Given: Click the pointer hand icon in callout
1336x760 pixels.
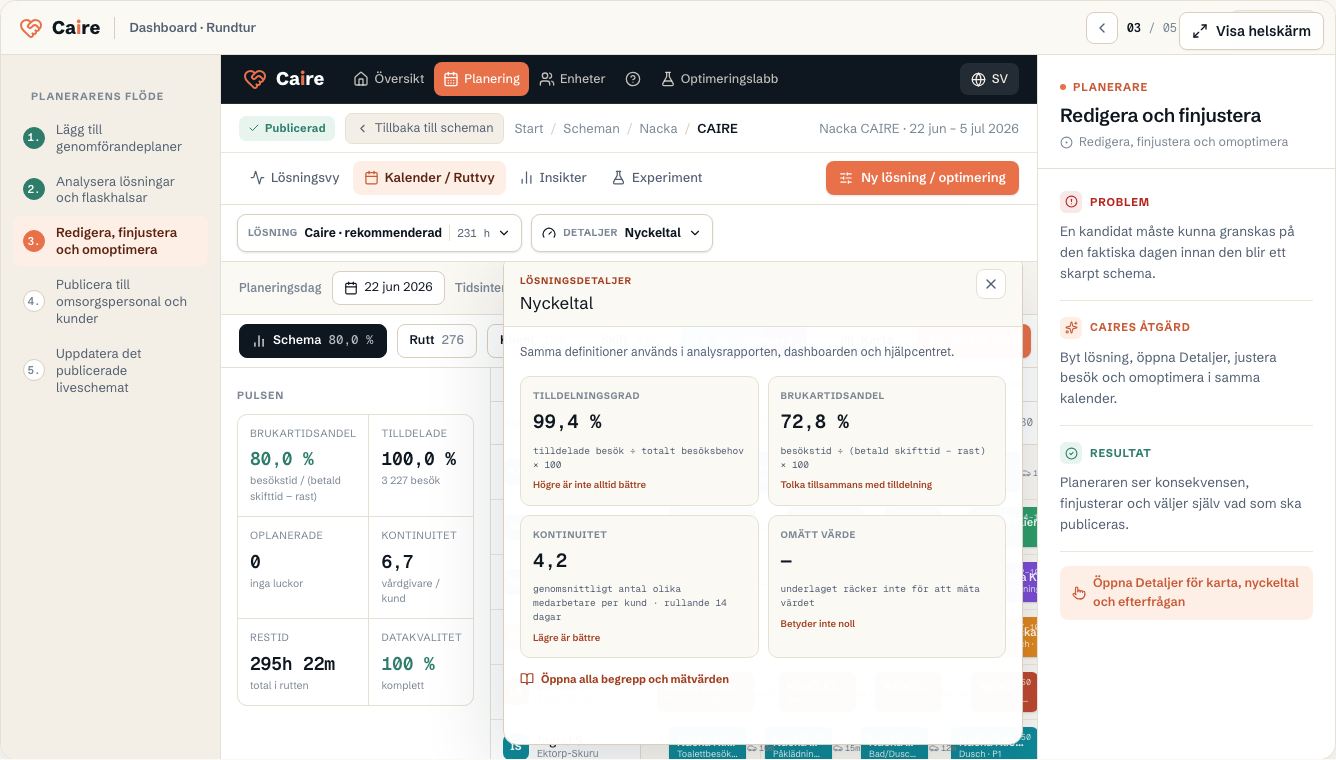Looking at the screenshot, I should tap(1079, 593).
